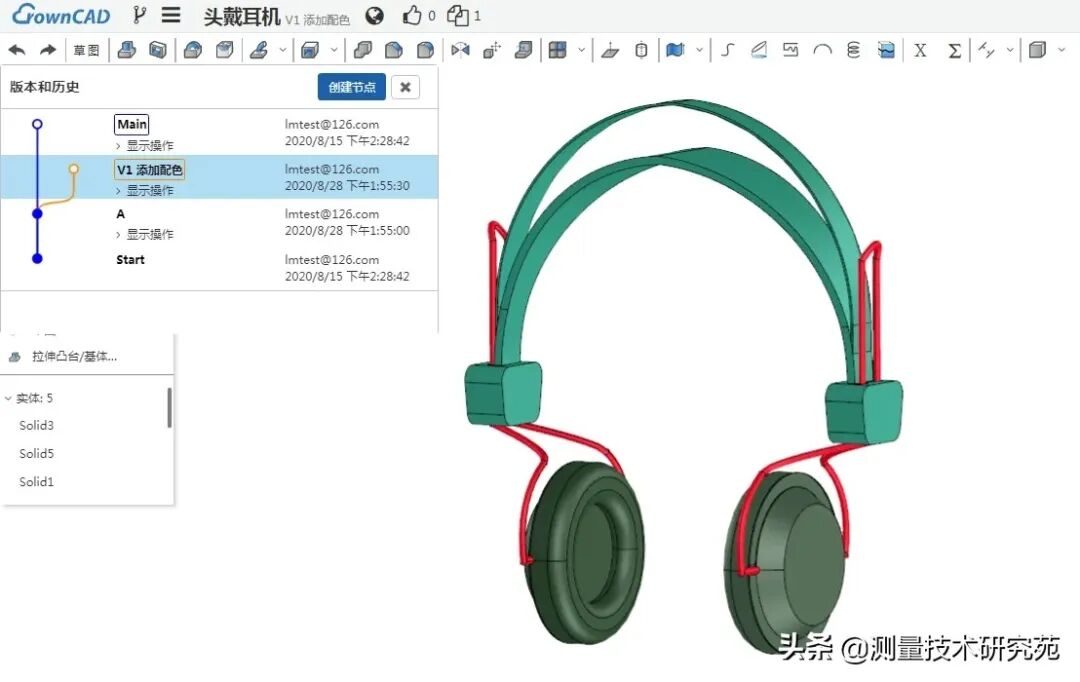The image size is (1080, 682).
Task: Select Solid3 in the solids list
Action: (38, 425)
